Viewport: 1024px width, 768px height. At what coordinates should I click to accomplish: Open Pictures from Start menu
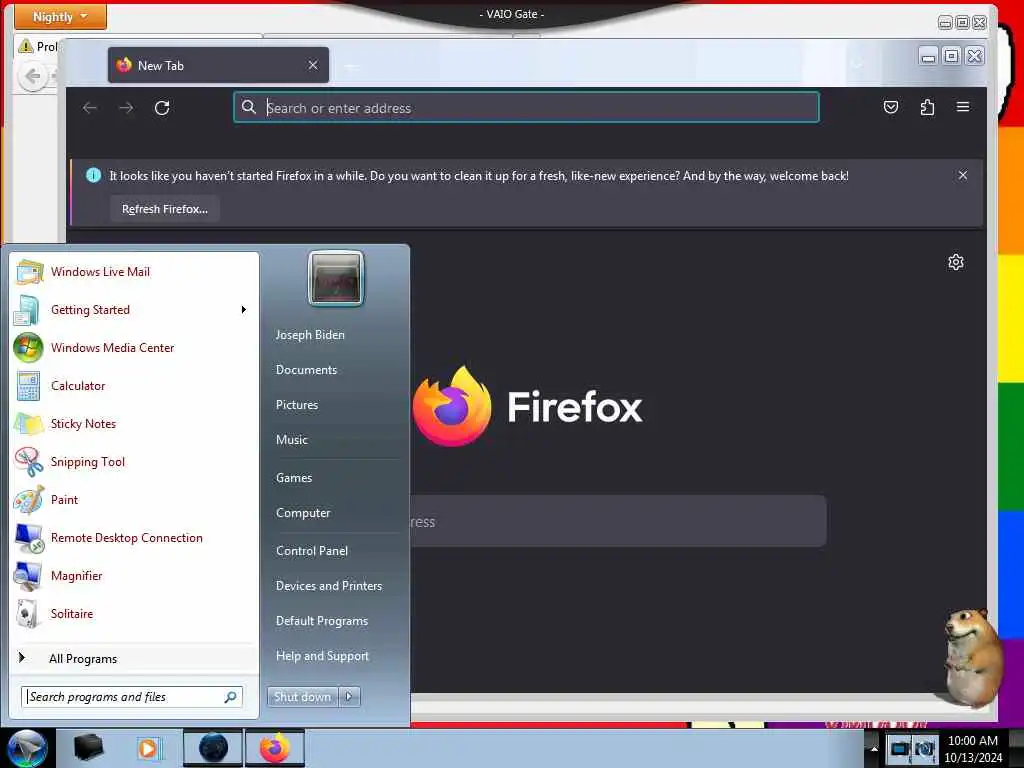(x=296, y=405)
